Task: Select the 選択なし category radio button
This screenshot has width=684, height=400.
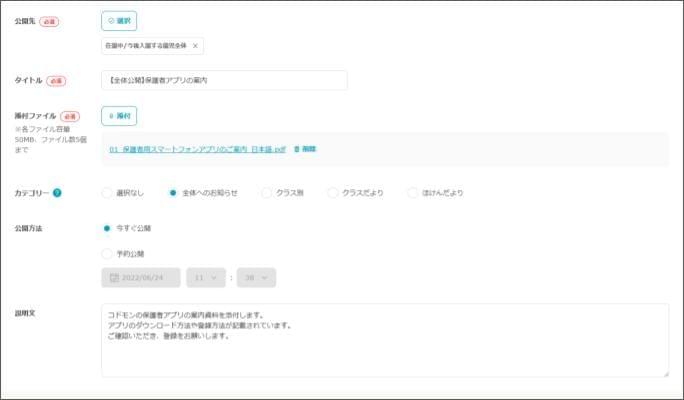Action: pyautogui.click(x=108, y=193)
